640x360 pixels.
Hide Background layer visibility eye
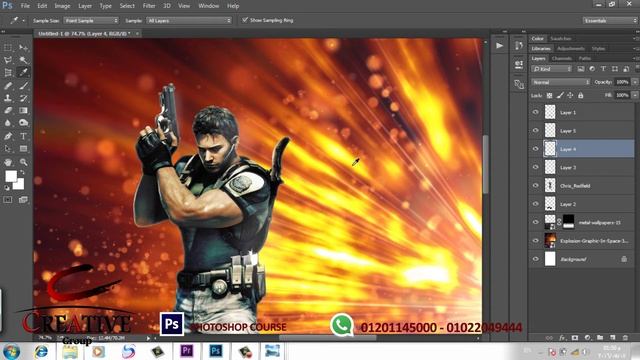536,259
